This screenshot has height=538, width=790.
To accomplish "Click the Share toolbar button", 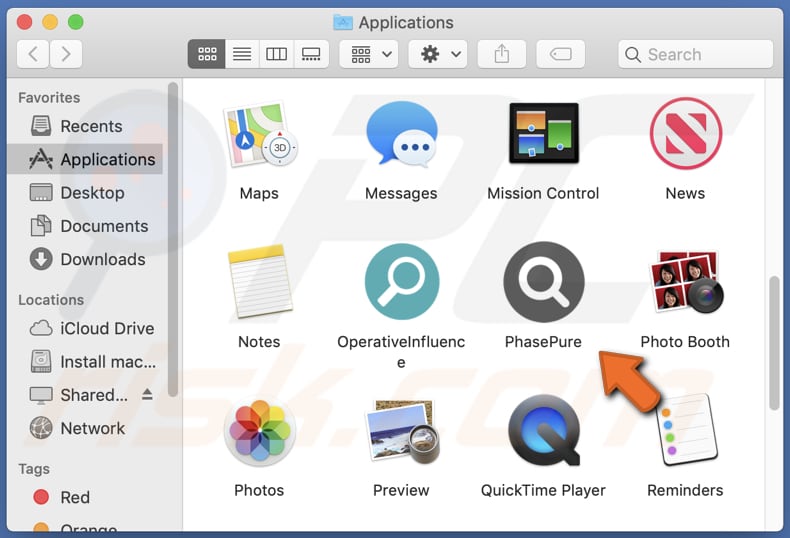I will 501,54.
